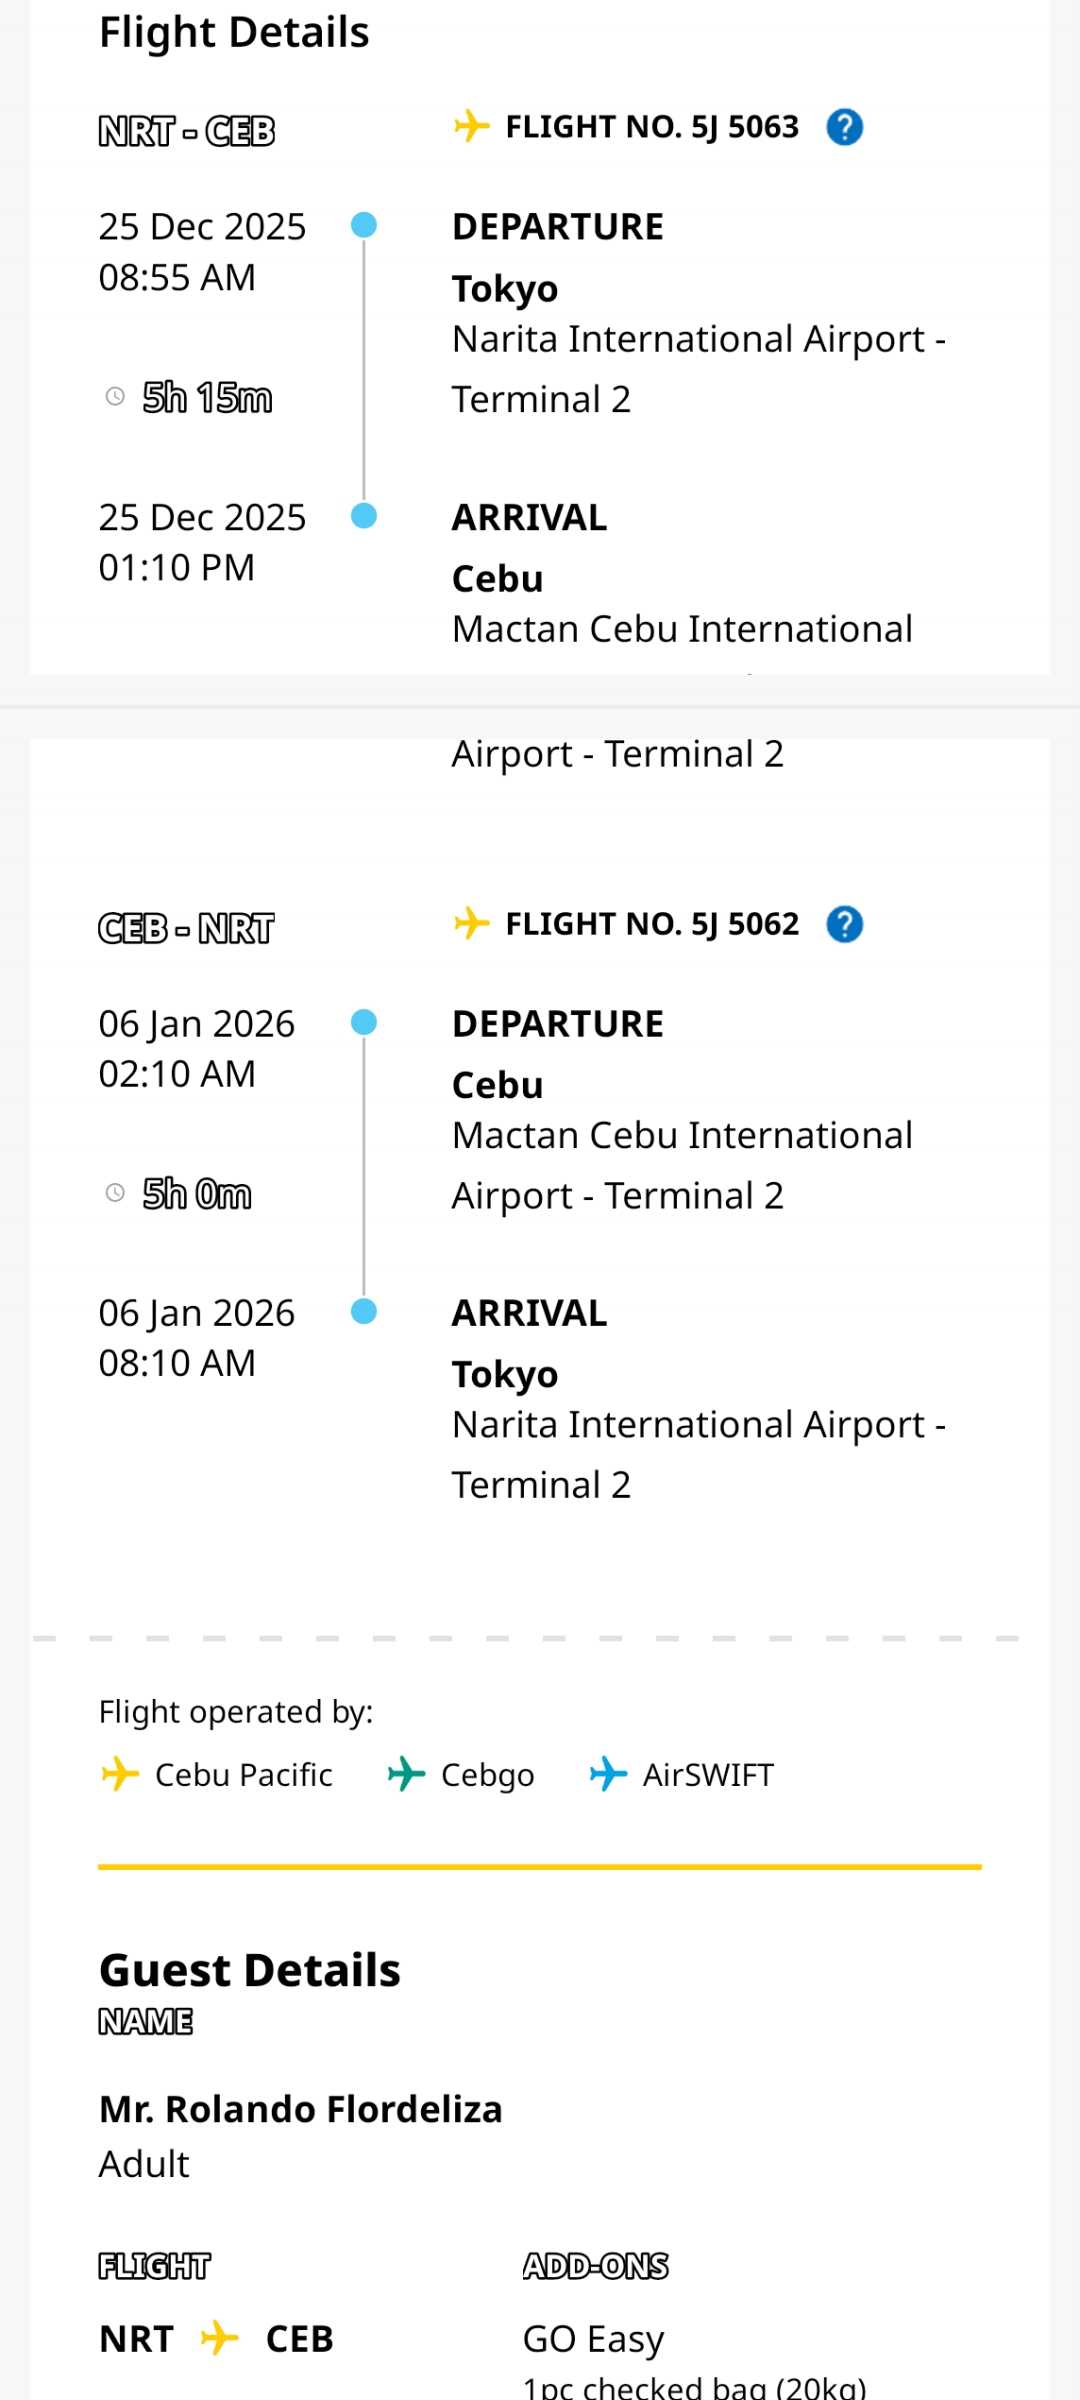
Task: Click the 5h 0m flight duration
Action: pyautogui.click(x=197, y=1194)
